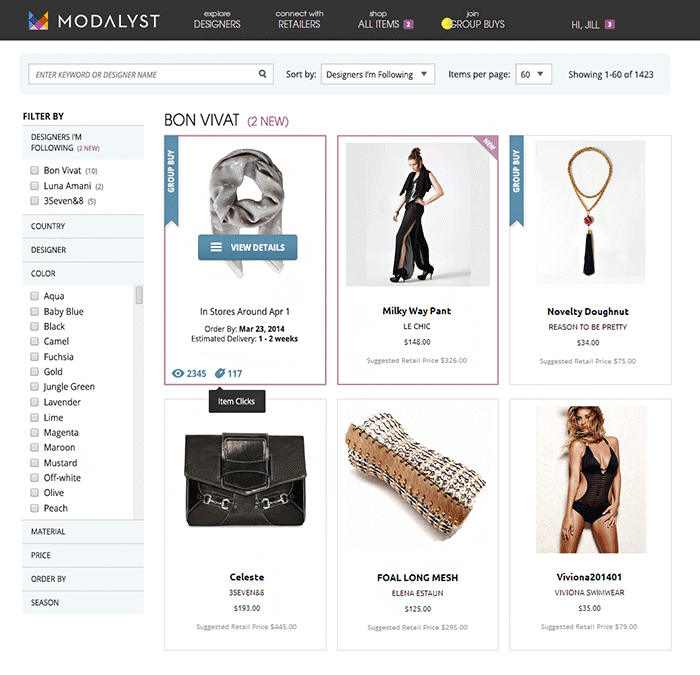Viewport: 700px width, 675px height.
Task: Check the Bon Vivat designer filter
Action: pos(34,170)
